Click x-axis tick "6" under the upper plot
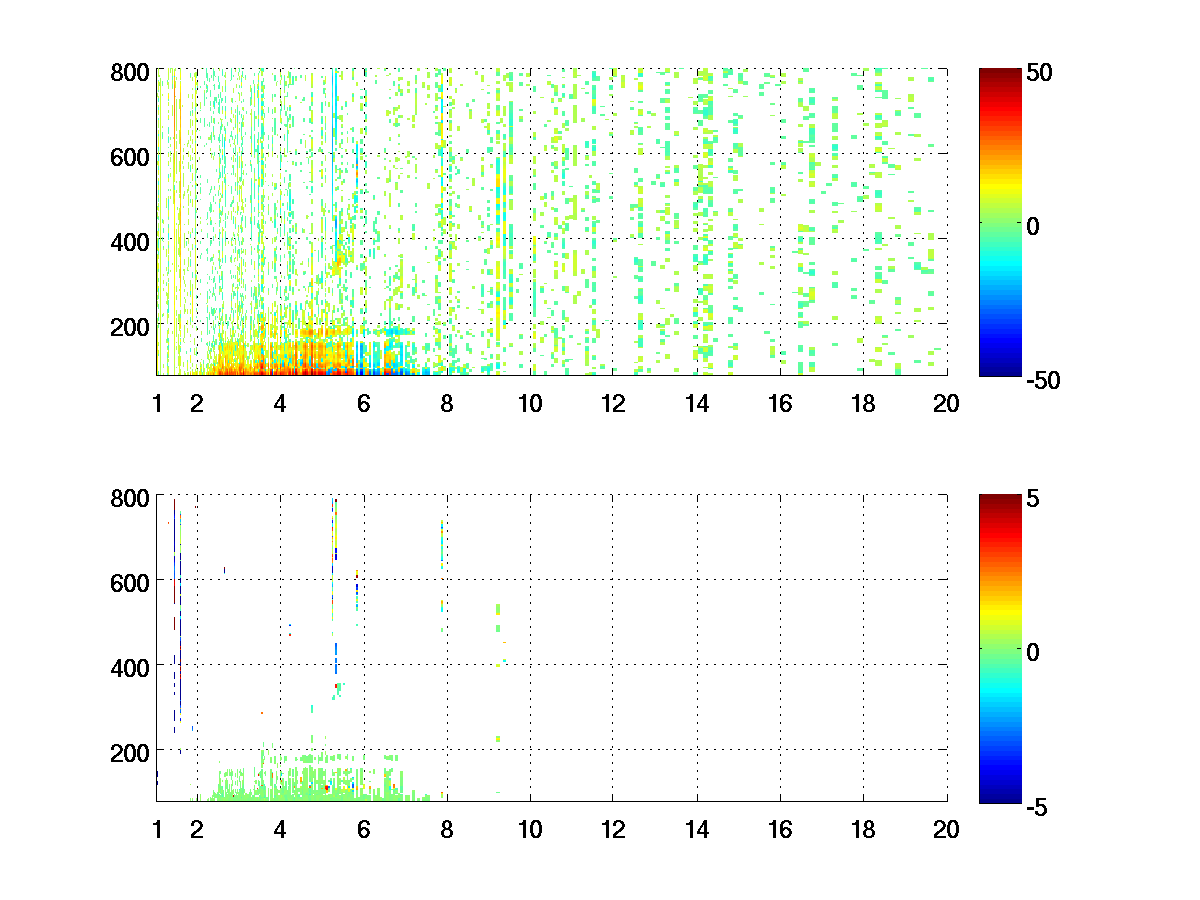1200x900 pixels. (x=364, y=404)
